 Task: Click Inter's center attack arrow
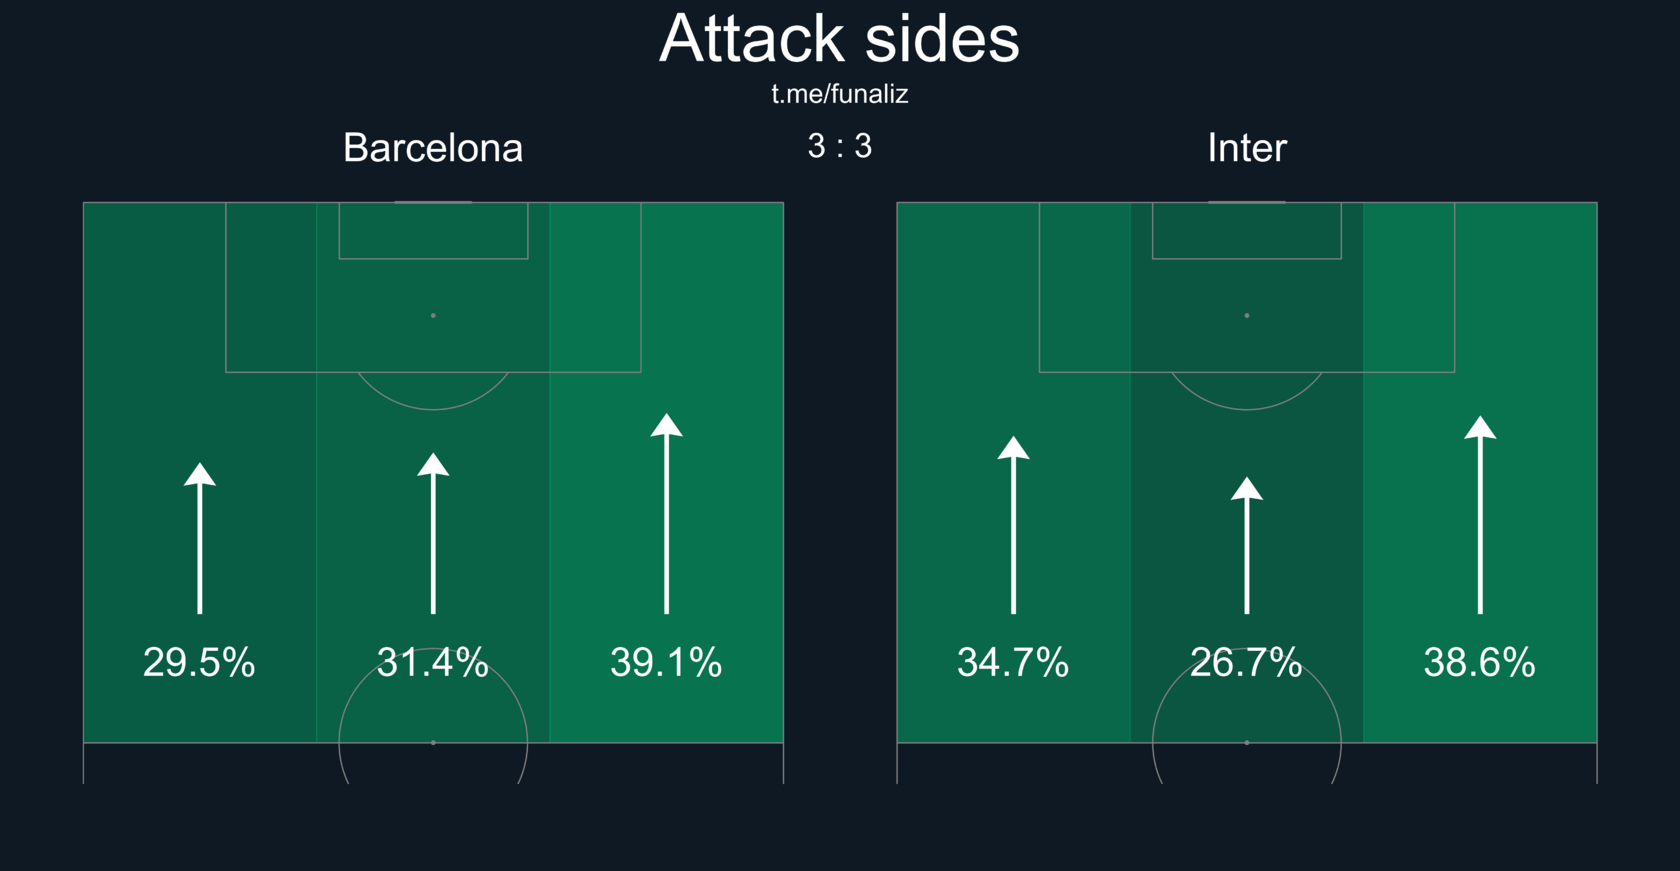(1247, 545)
